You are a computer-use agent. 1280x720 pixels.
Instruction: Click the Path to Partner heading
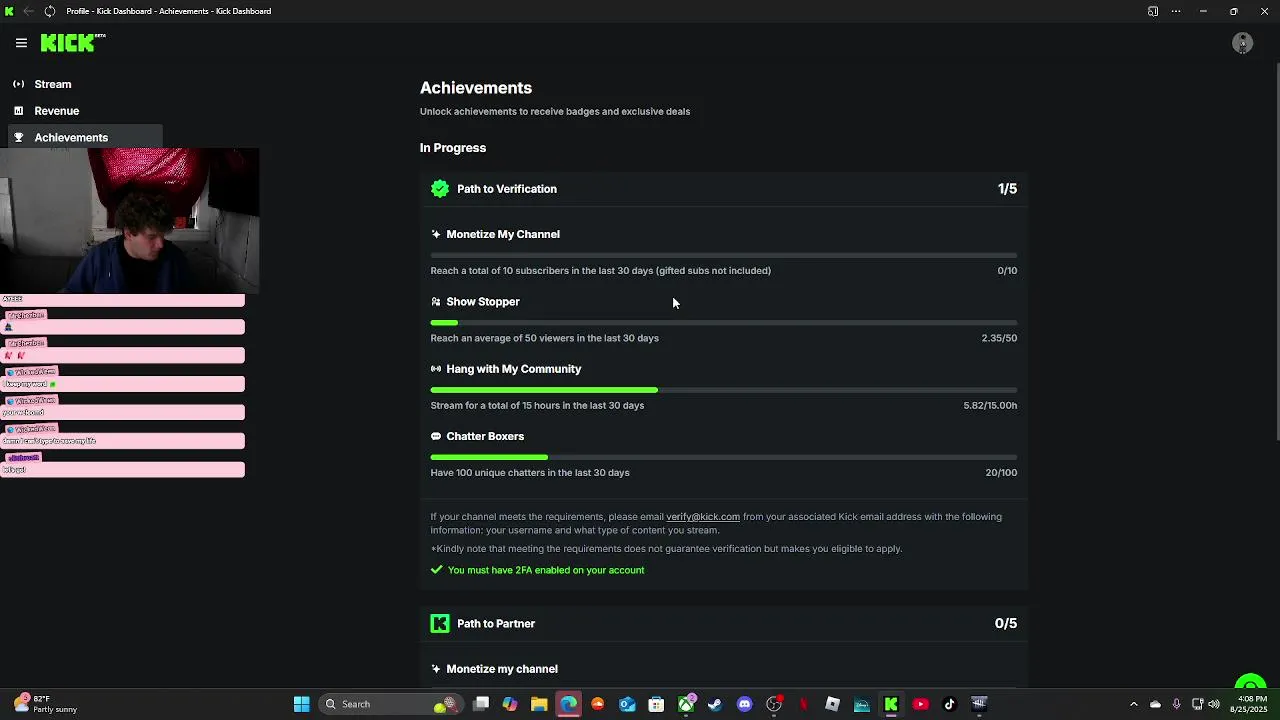(496, 624)
